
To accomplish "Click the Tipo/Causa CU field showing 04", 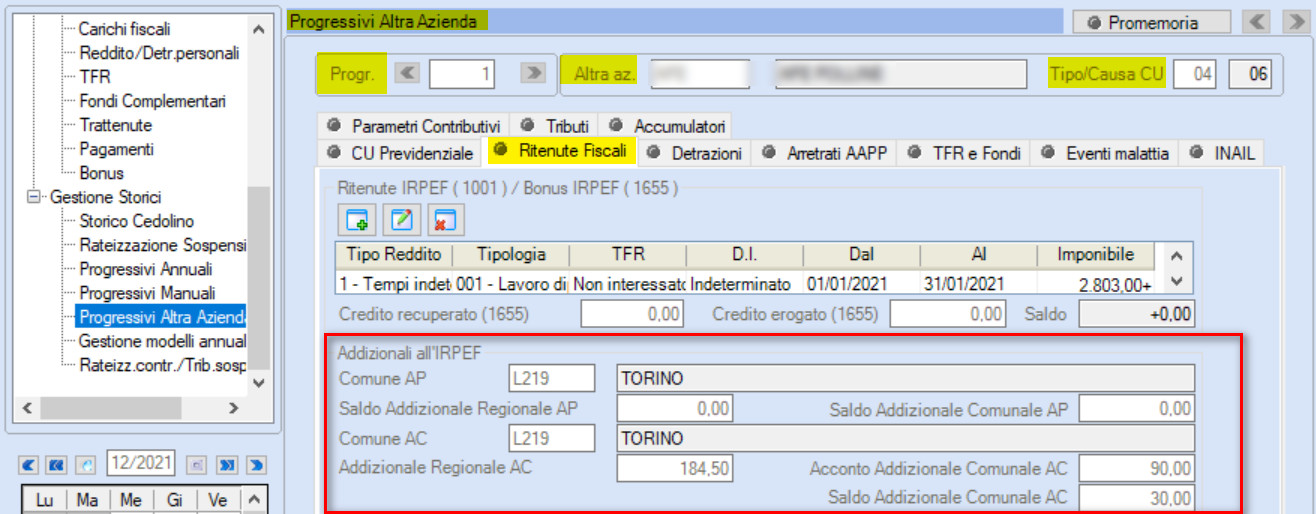I will point(1197,74).
